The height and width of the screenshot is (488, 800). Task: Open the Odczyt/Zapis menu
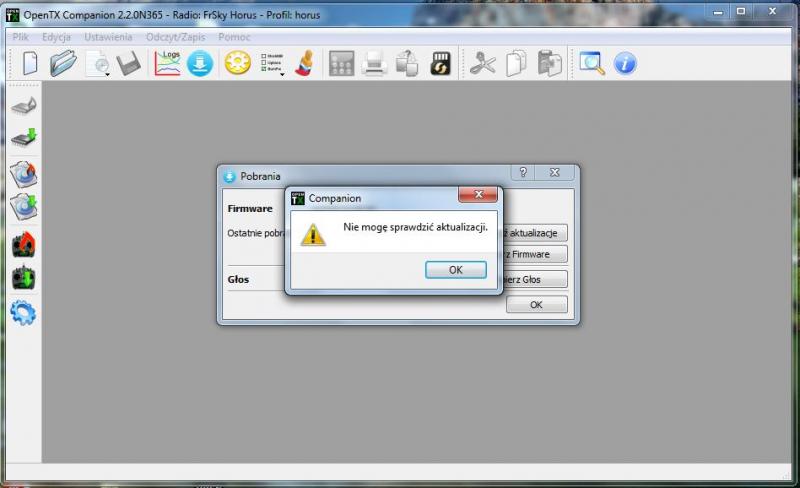click(174, 37)
